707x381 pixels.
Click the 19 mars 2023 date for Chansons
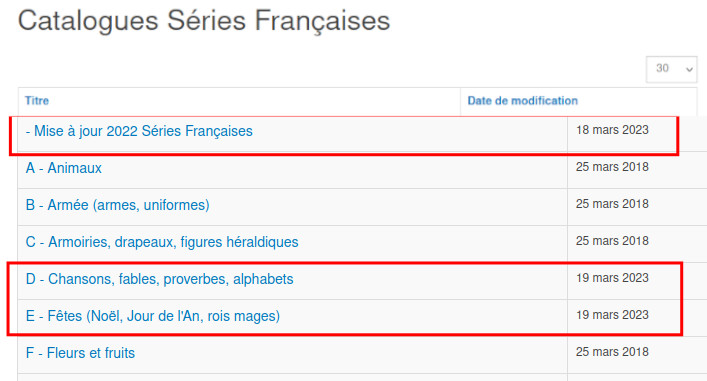click(x=612, y=278)
